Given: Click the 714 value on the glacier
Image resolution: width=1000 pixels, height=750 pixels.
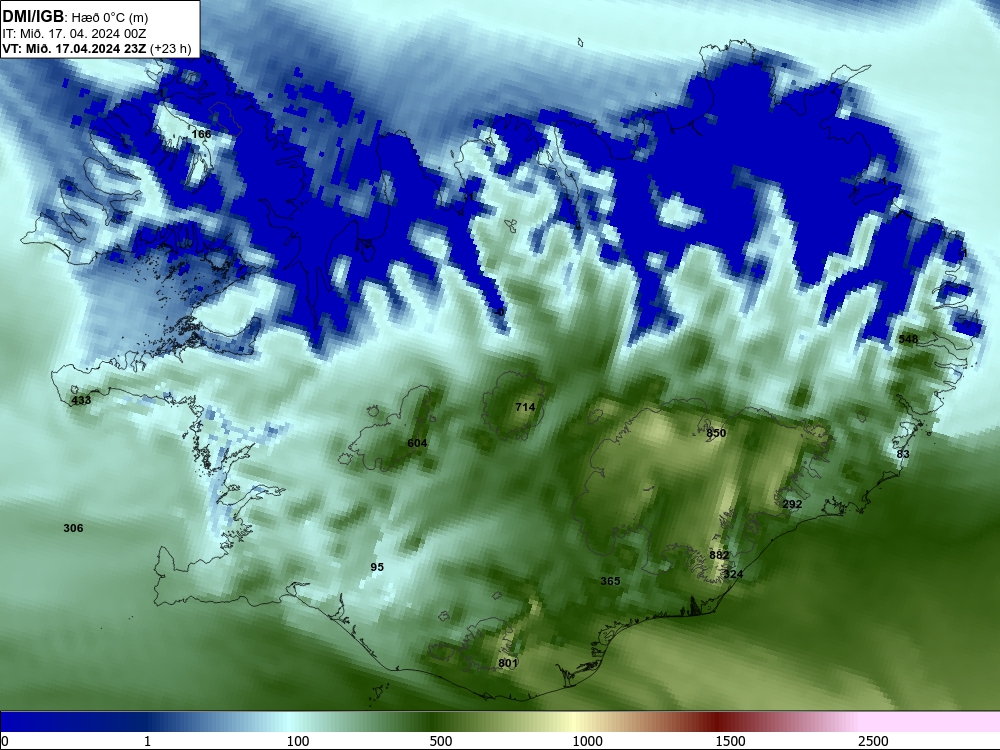Looking at the screenshot, I should pyautogui.click(x=525, y=407).
